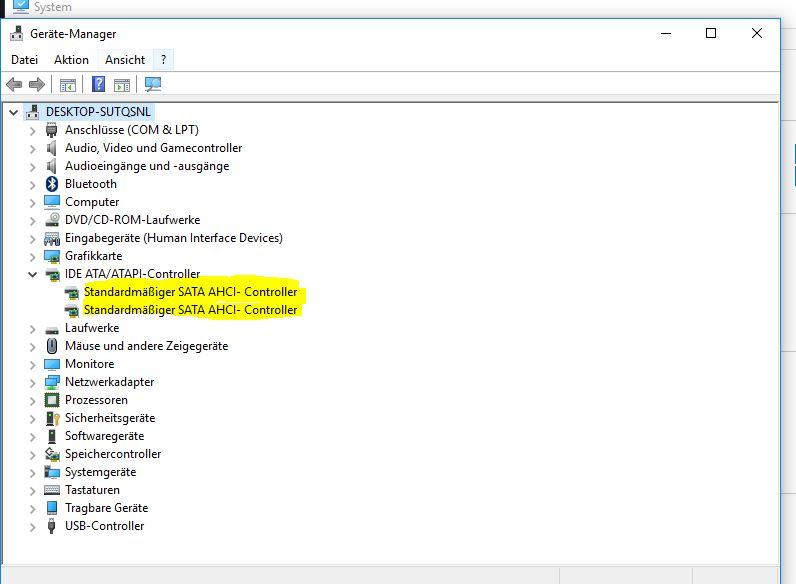Click the Geräte-Manager title bar icon
This screenshot has width=796, height=584.
[x=16, y=33]
